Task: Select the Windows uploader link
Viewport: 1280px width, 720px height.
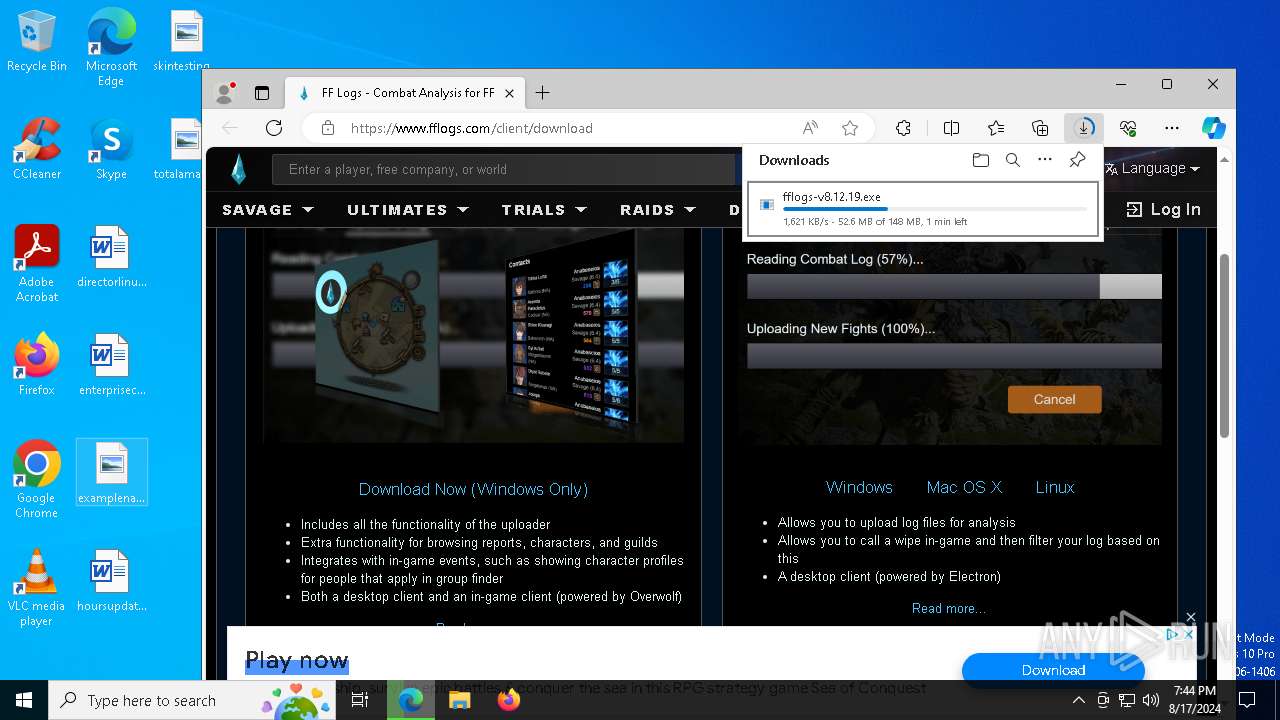Action: pyautogui.click(x=859, y=487)
